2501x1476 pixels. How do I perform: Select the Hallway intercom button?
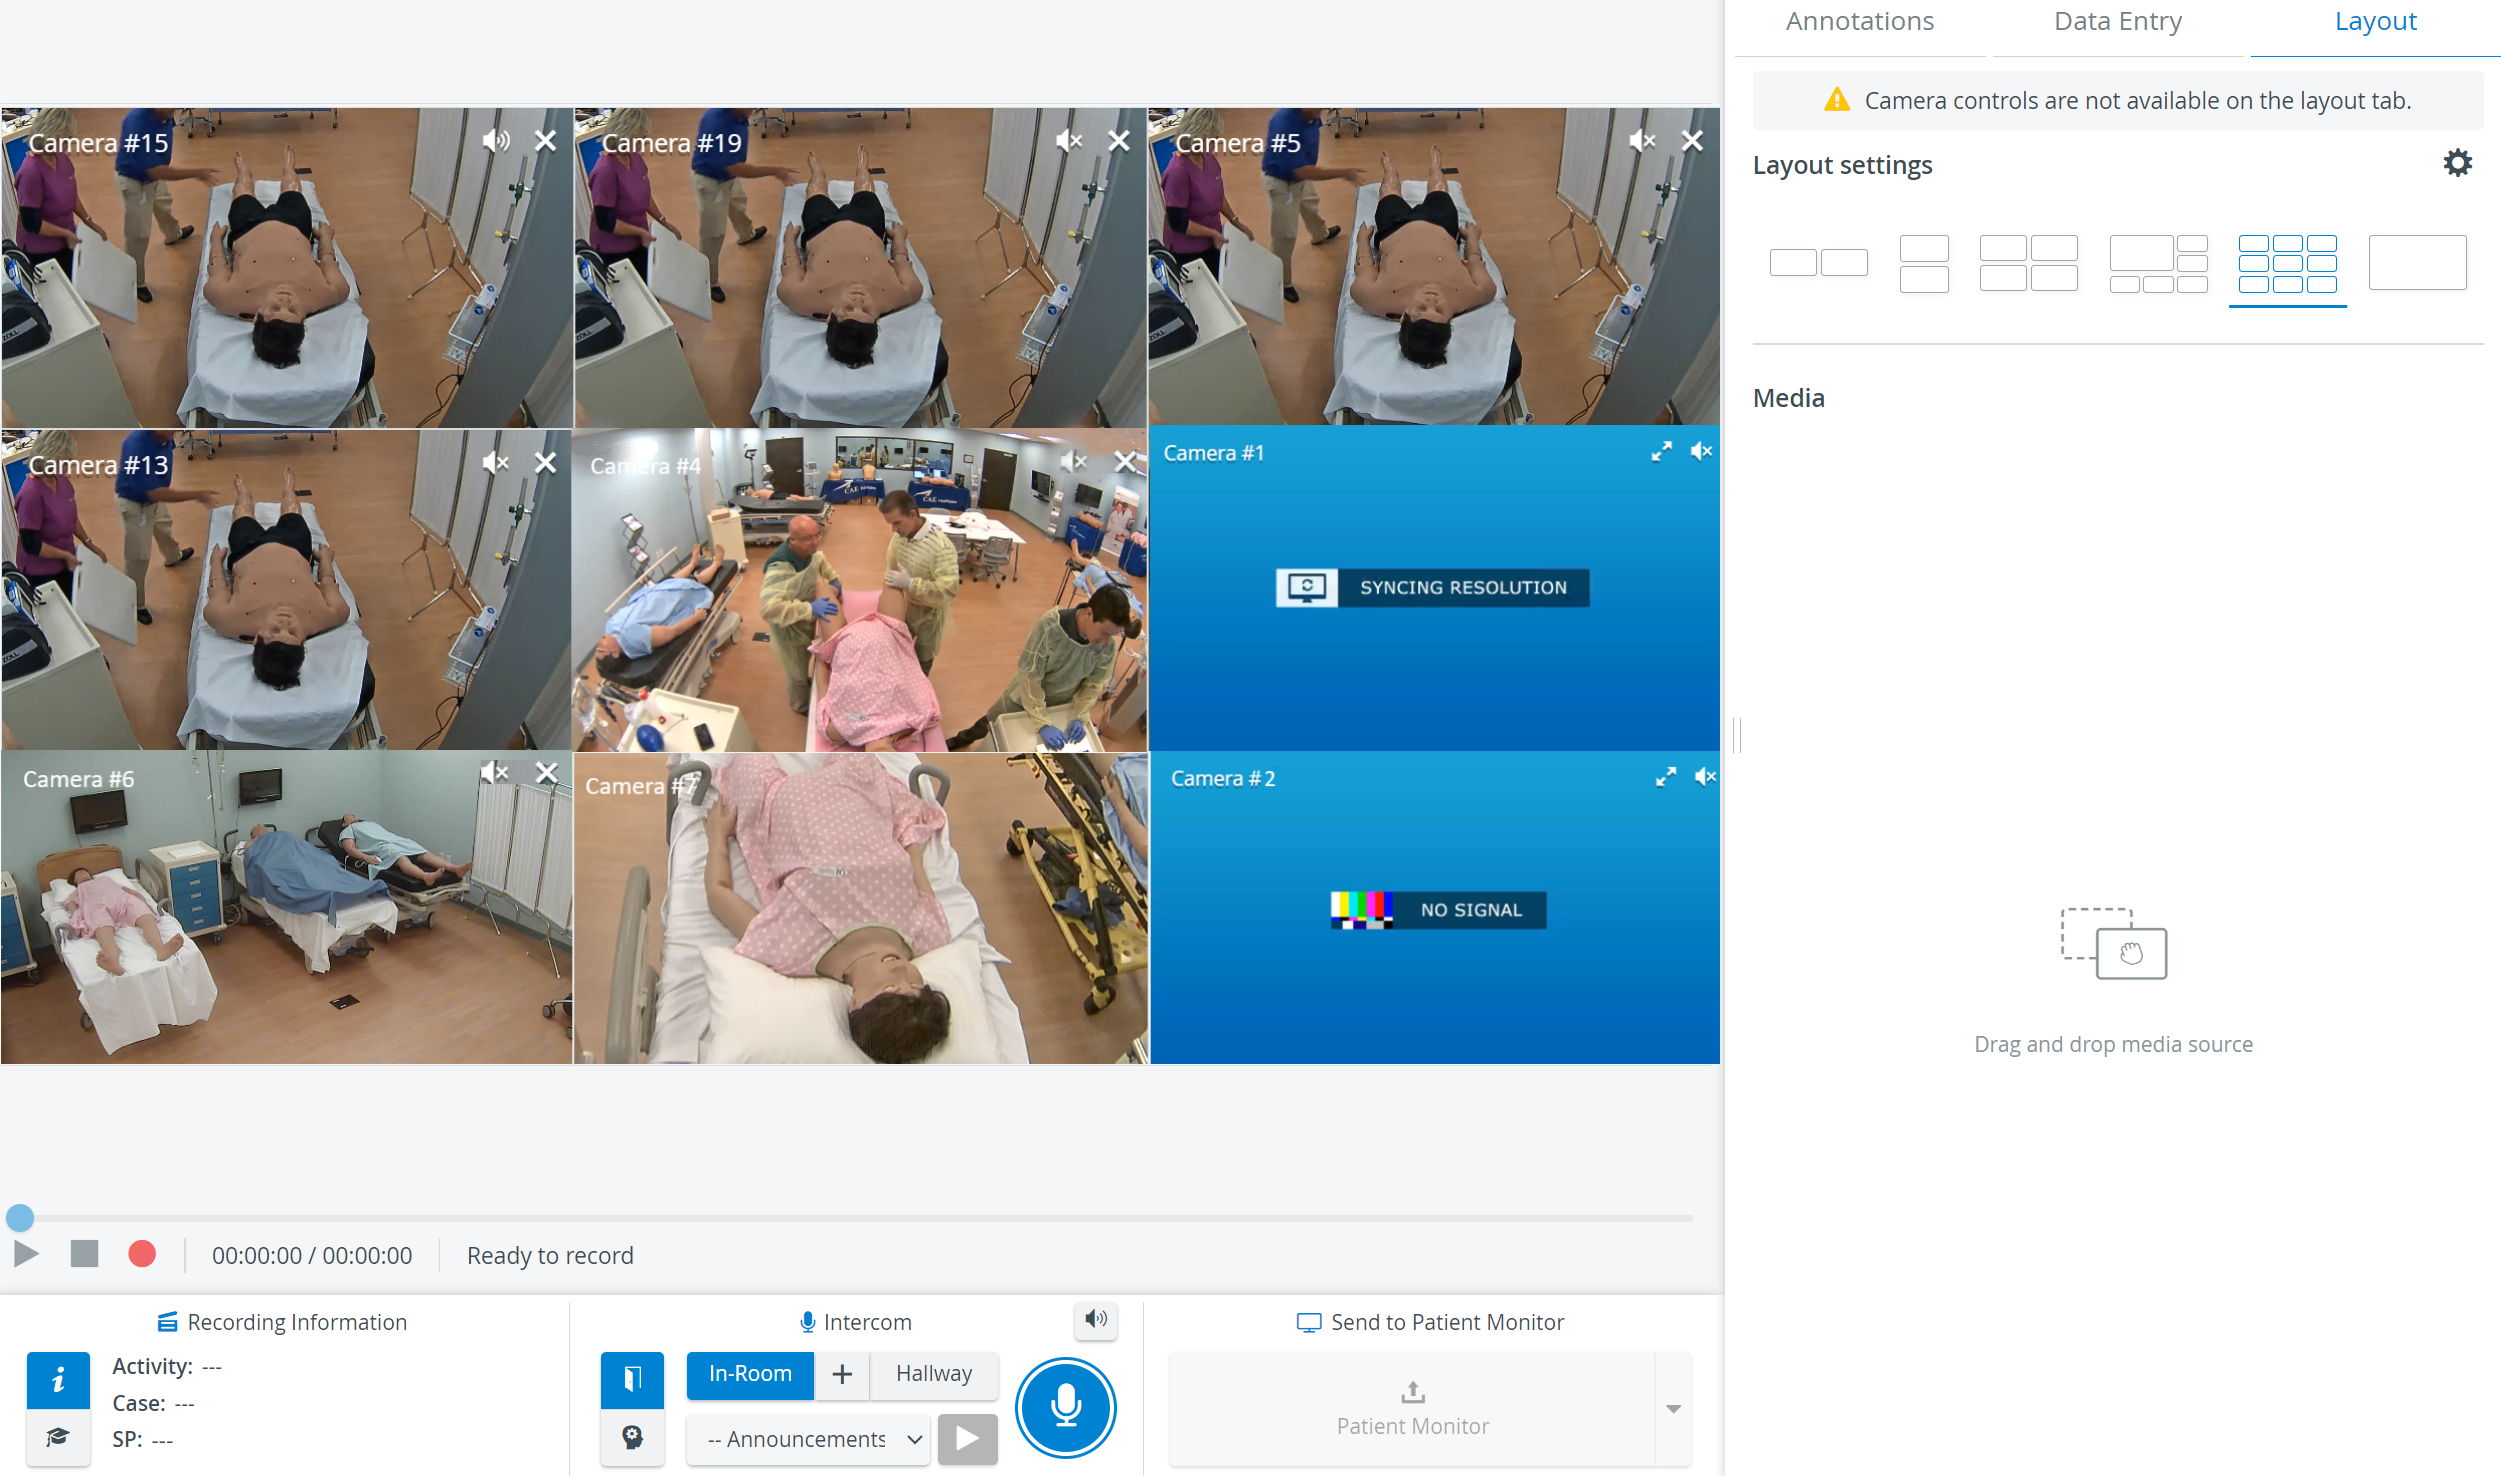tap(933, 1374)
